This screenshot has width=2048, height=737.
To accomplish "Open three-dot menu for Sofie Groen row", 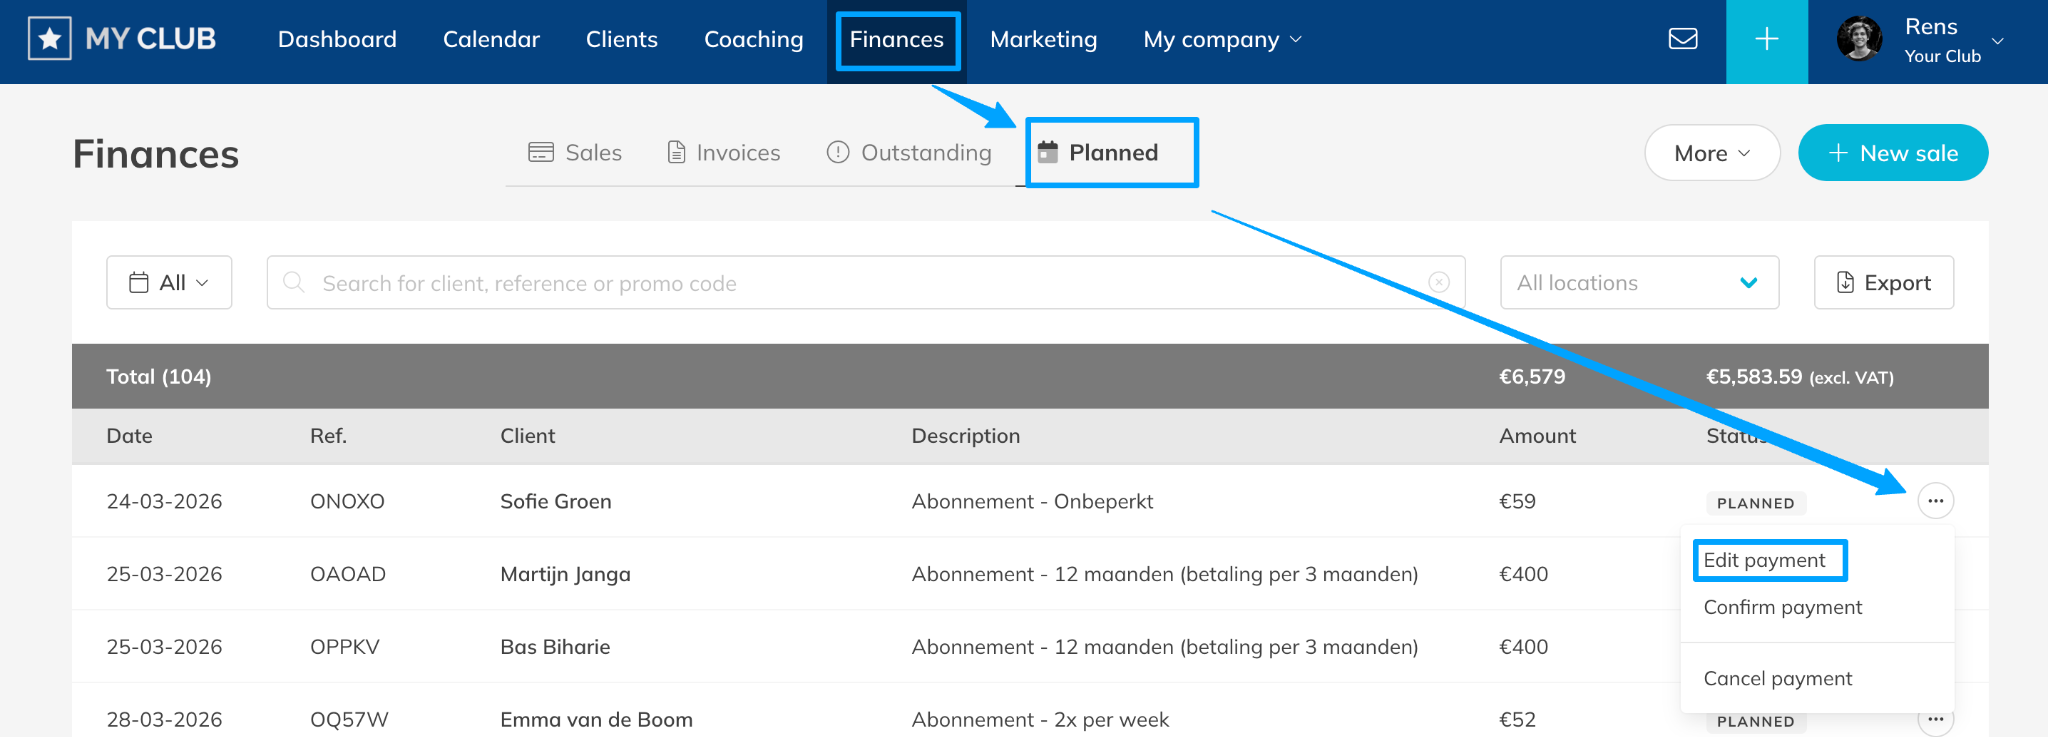I will [x=1935, y=501].
